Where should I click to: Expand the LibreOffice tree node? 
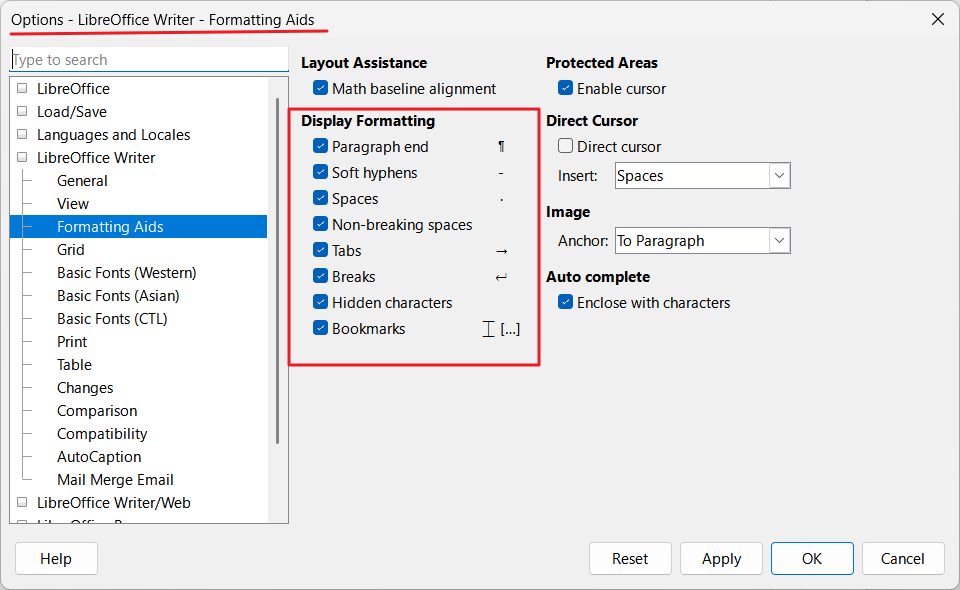coord(22,88)
